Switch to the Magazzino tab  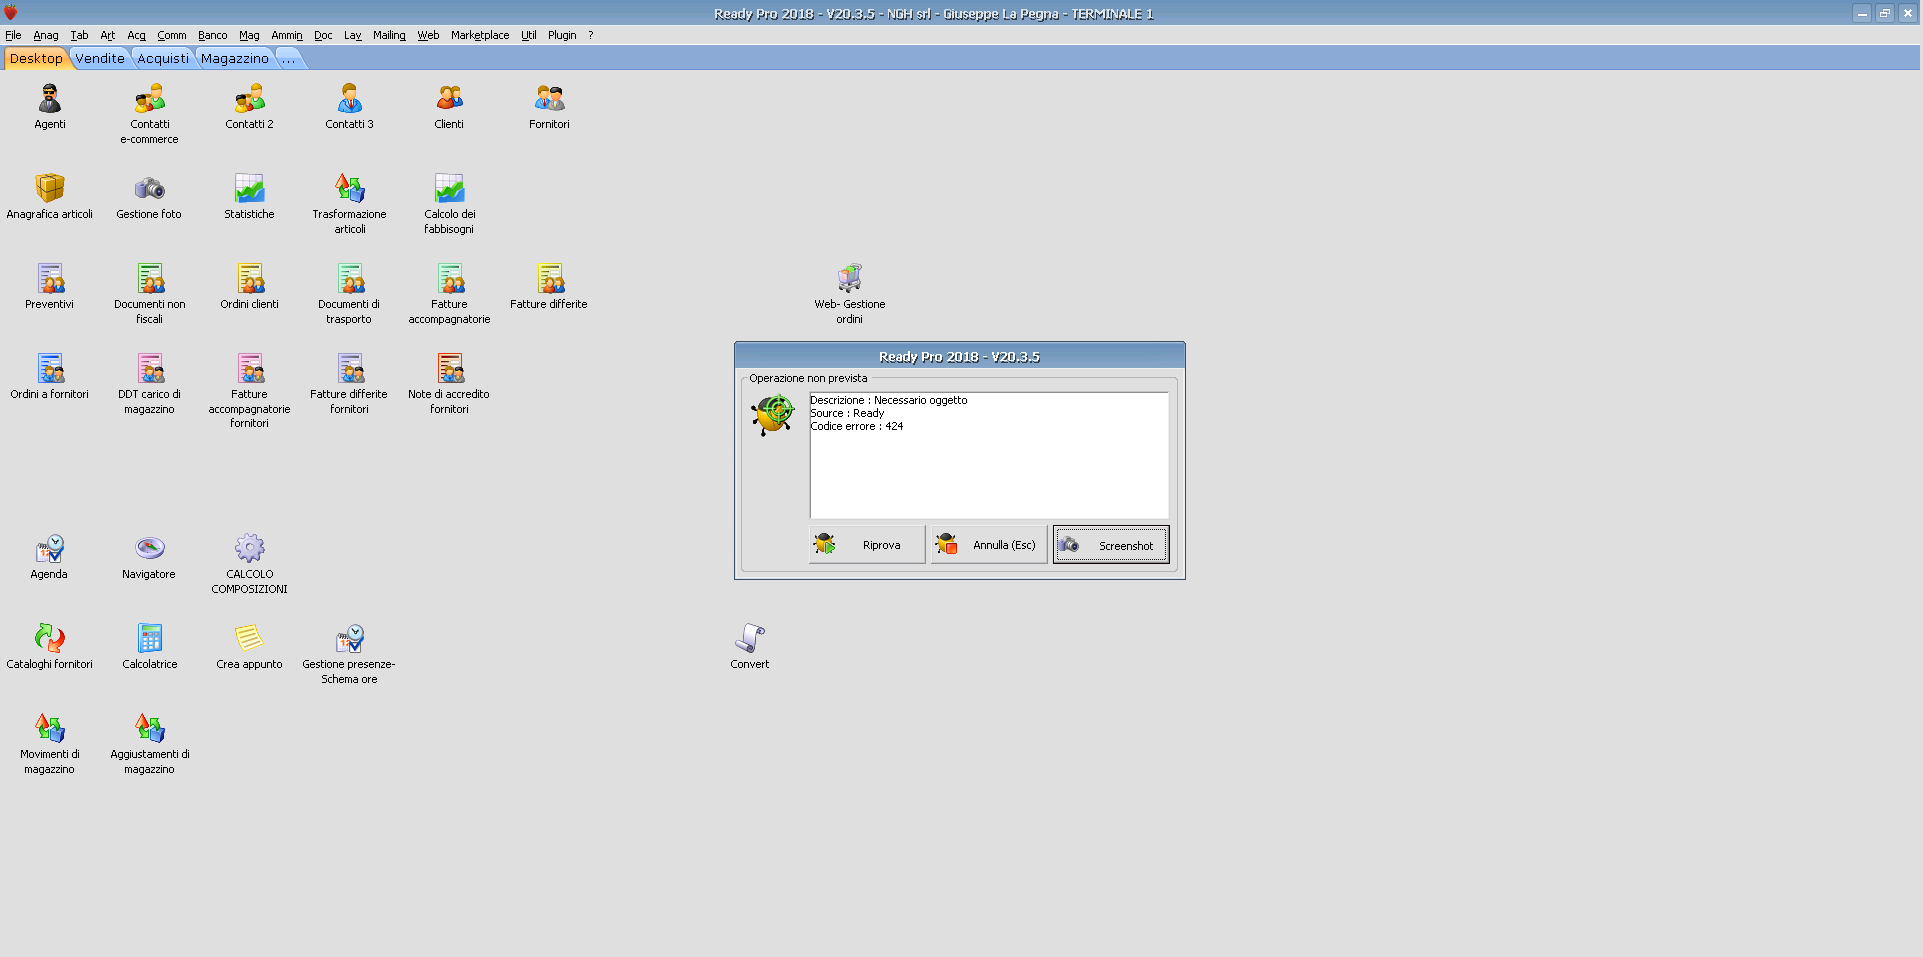click(x=235, y=58)
